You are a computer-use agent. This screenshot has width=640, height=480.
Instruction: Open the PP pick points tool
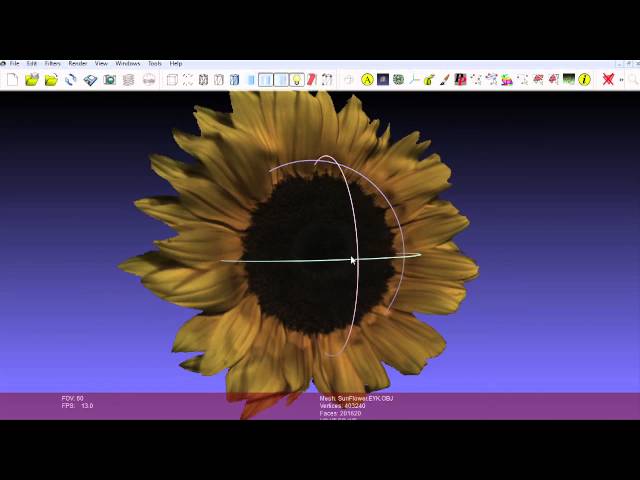click(460, 79)
